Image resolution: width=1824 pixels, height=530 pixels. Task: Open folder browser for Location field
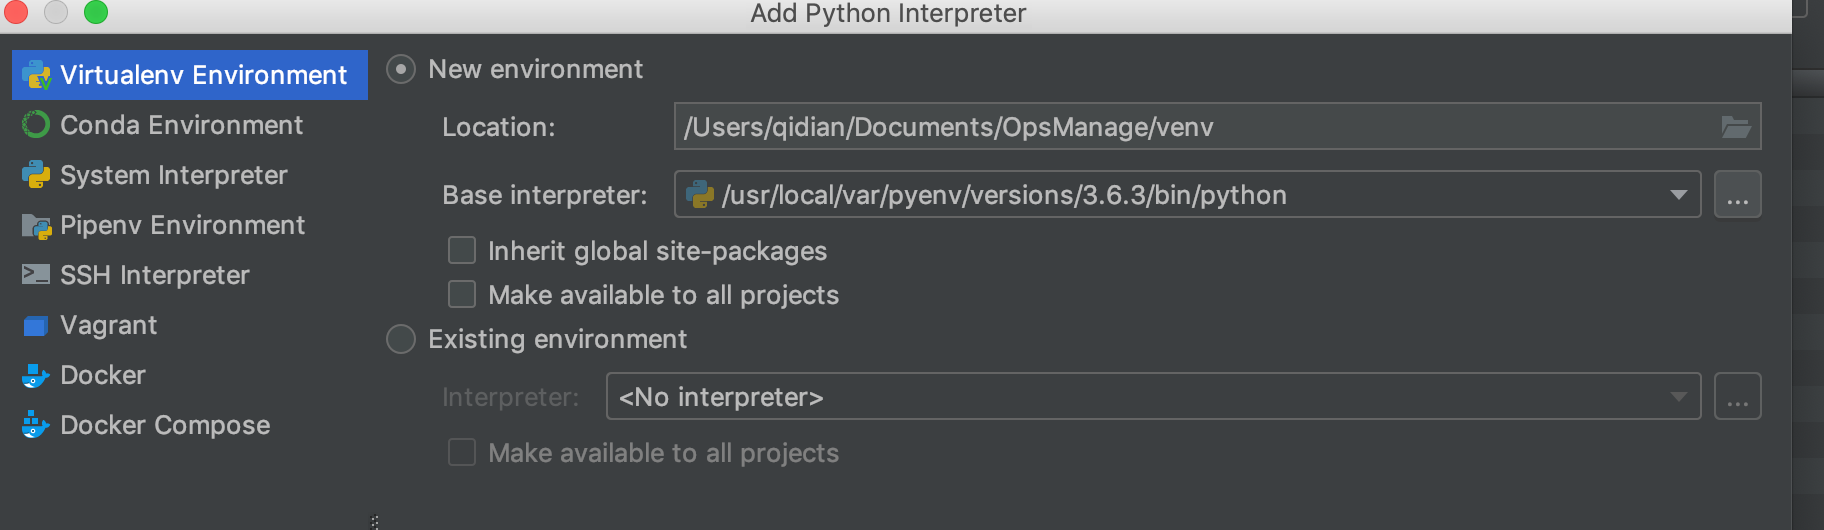point(1735,127)
